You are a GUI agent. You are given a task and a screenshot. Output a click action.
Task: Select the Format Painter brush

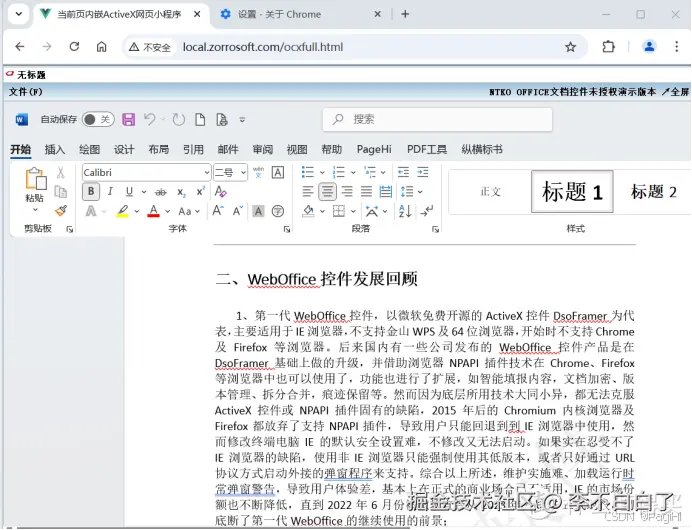tap(61, 210)
